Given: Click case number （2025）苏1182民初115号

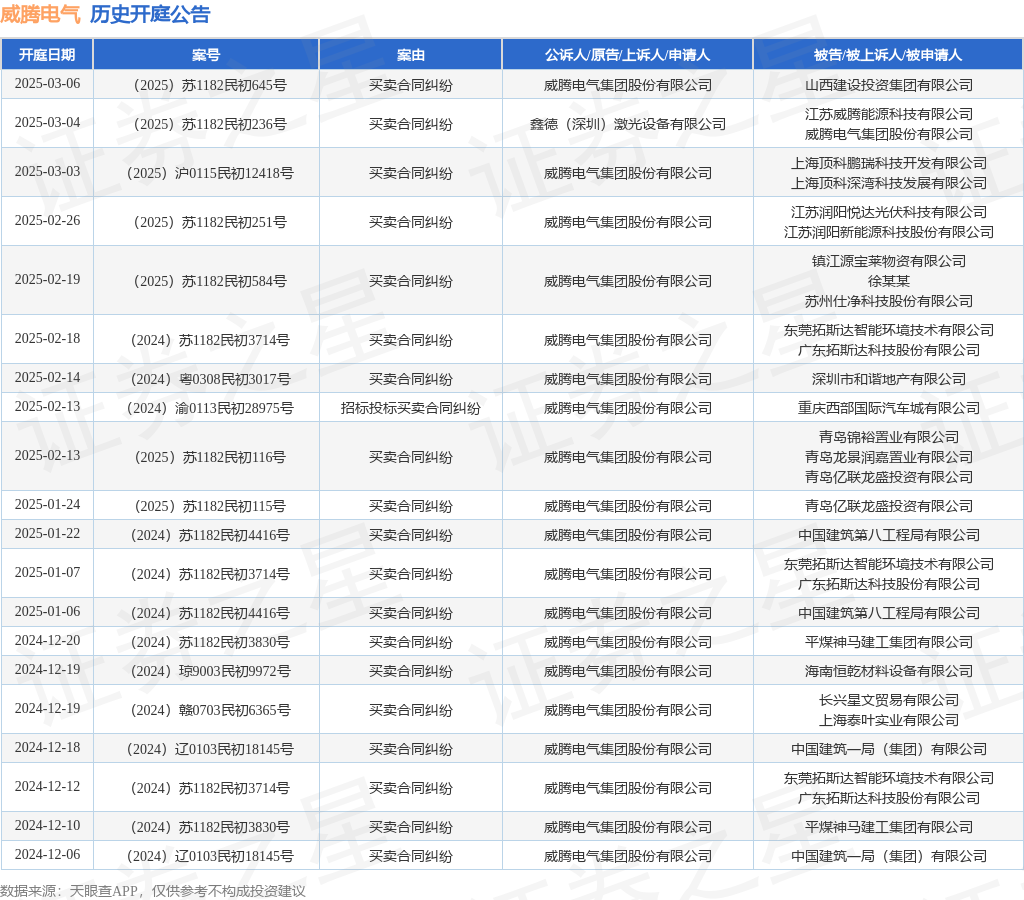Looking at the screenshot, I should tap(206, 506).
